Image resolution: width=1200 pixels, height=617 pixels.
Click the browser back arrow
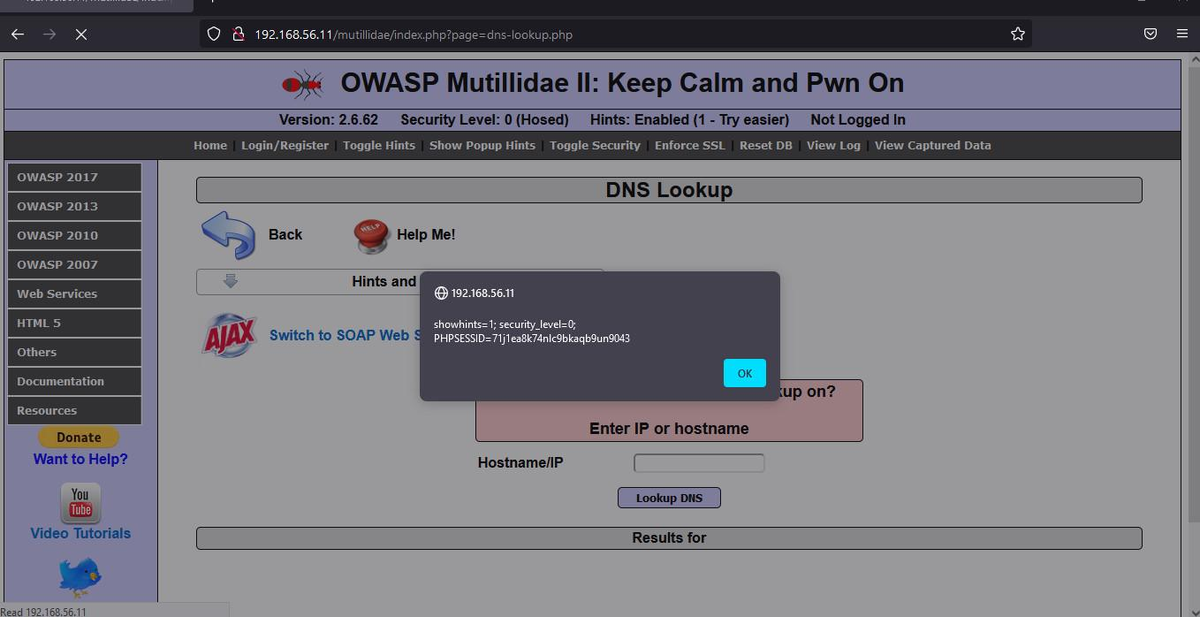pyautogui.click(x=17, y=34)
